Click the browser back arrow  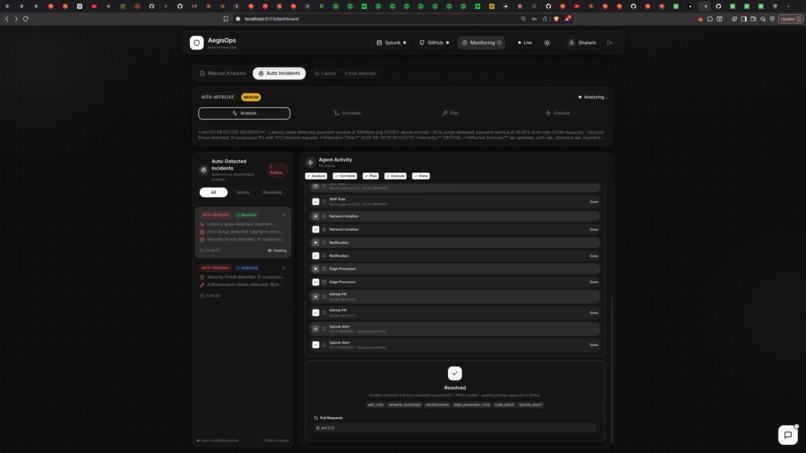click(x=7, y=19)
